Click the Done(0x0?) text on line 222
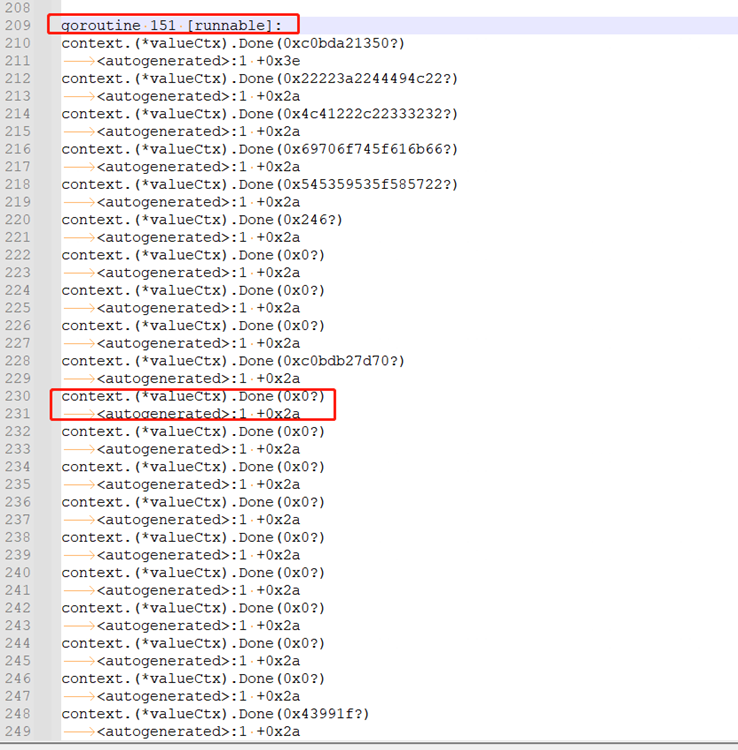This screenshot has width=738, height=750. (x=193, y=255)
